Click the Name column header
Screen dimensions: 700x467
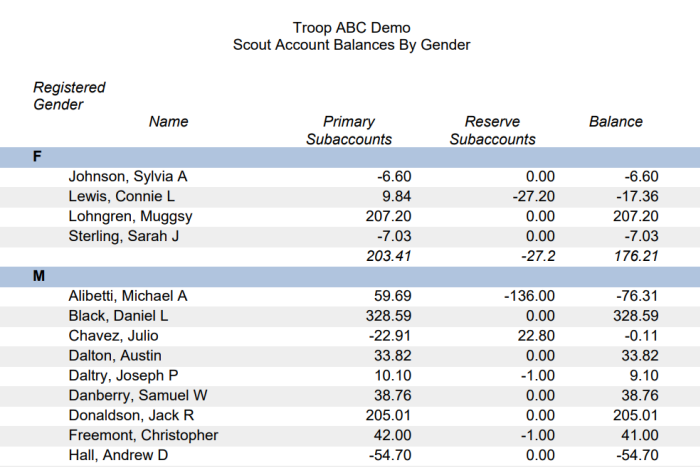pyautogui.click(x=168, y=121)
